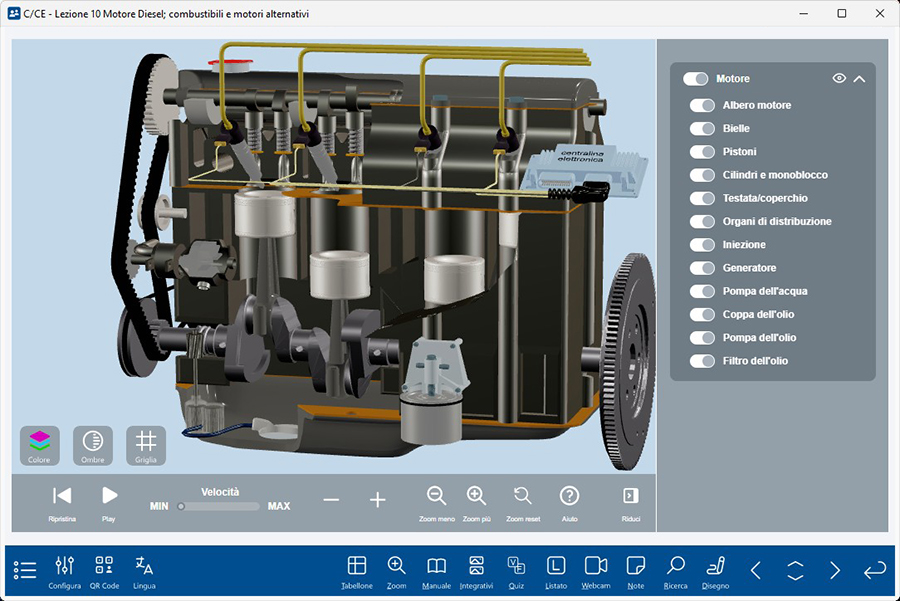The width and height of the screenshot is (900, 601).
Task: Open the QR Code tool
Action: pos(104,566)
